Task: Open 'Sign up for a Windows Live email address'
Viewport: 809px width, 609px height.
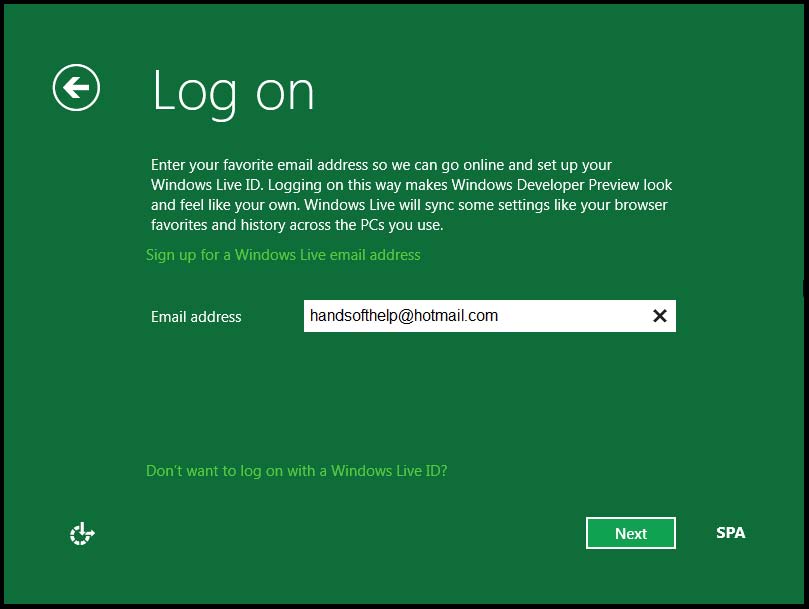Action: click(283, 255)
